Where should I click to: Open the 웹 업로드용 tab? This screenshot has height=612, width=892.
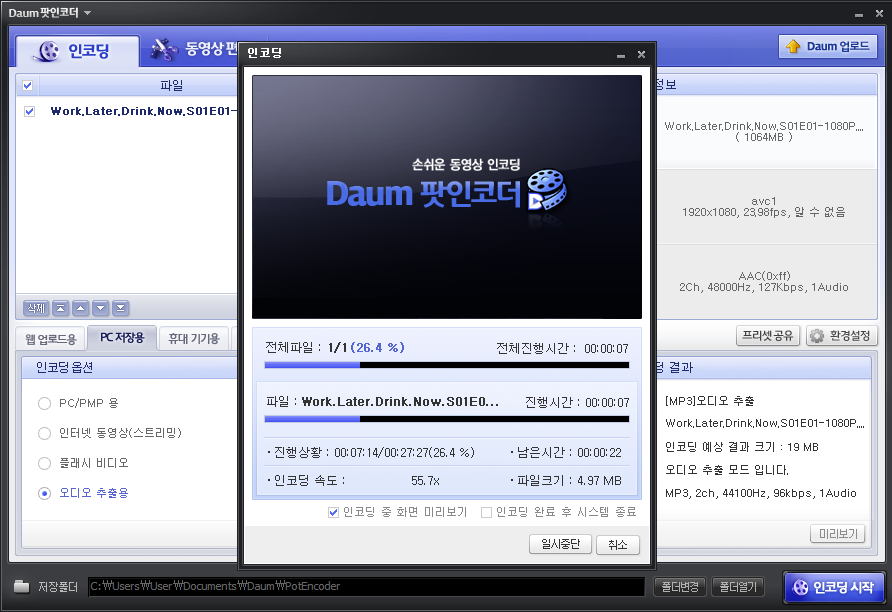51,339
